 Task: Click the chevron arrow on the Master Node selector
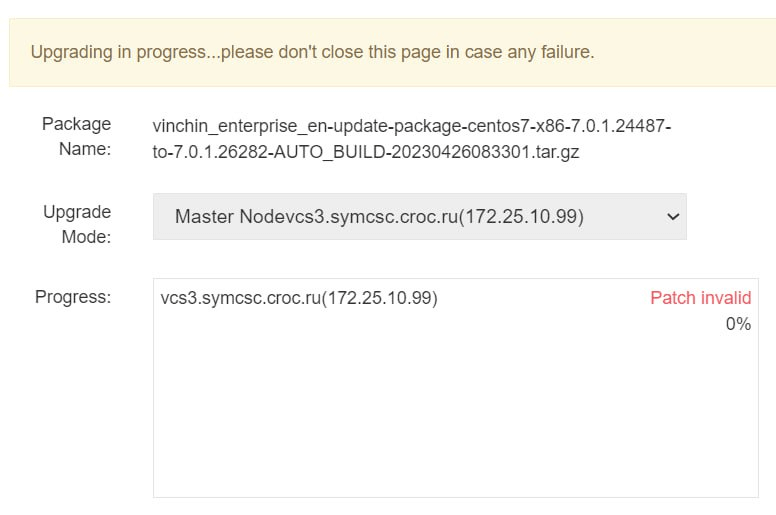673,216
